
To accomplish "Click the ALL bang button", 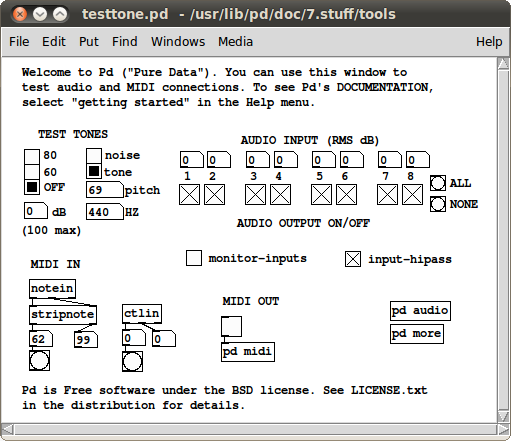I will coord(438,183).
